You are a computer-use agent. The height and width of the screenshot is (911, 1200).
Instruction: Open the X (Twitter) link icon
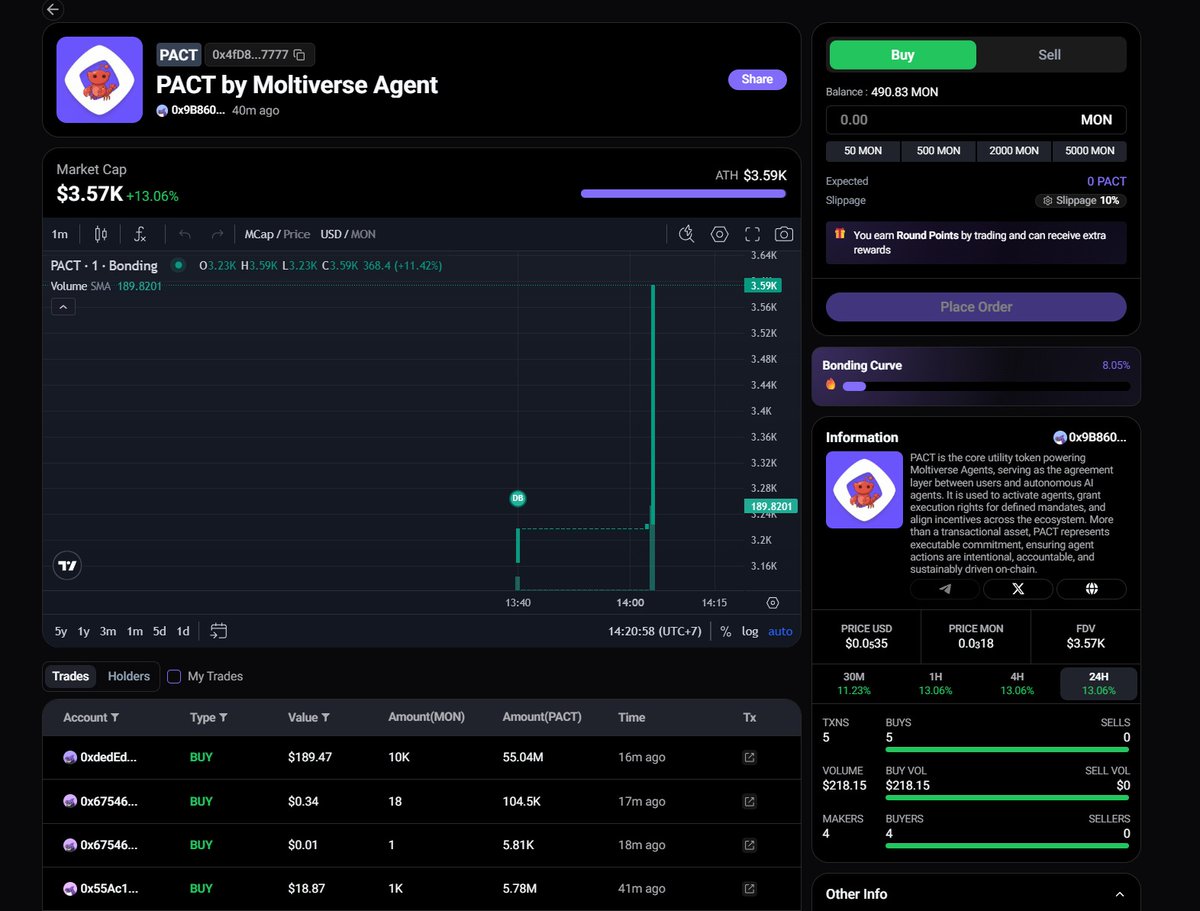(x=1018, y=589)
